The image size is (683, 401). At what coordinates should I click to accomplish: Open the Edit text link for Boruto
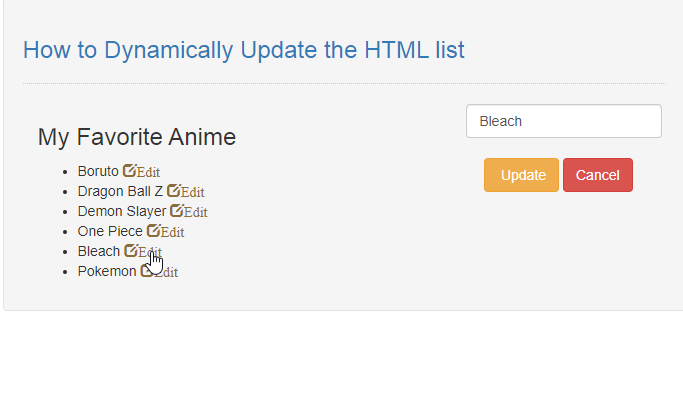(148, 172)
